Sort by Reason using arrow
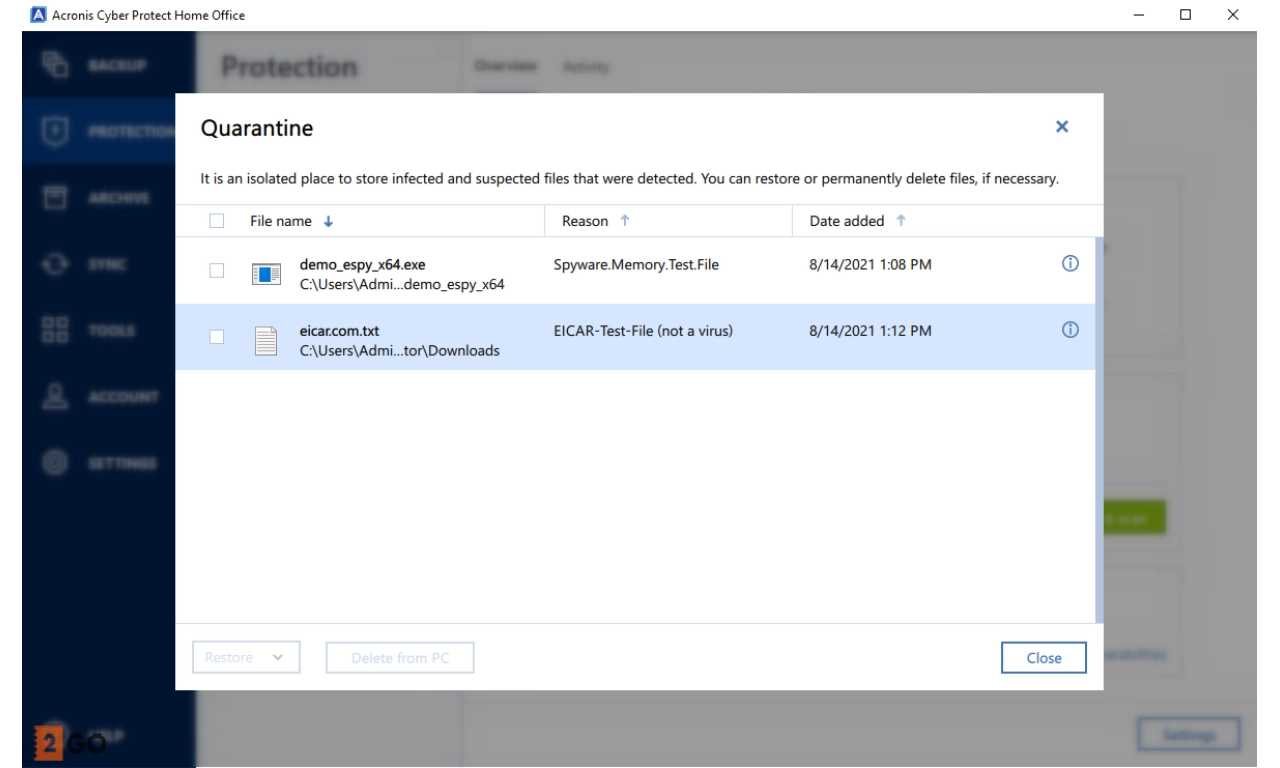 pos(627,221)
